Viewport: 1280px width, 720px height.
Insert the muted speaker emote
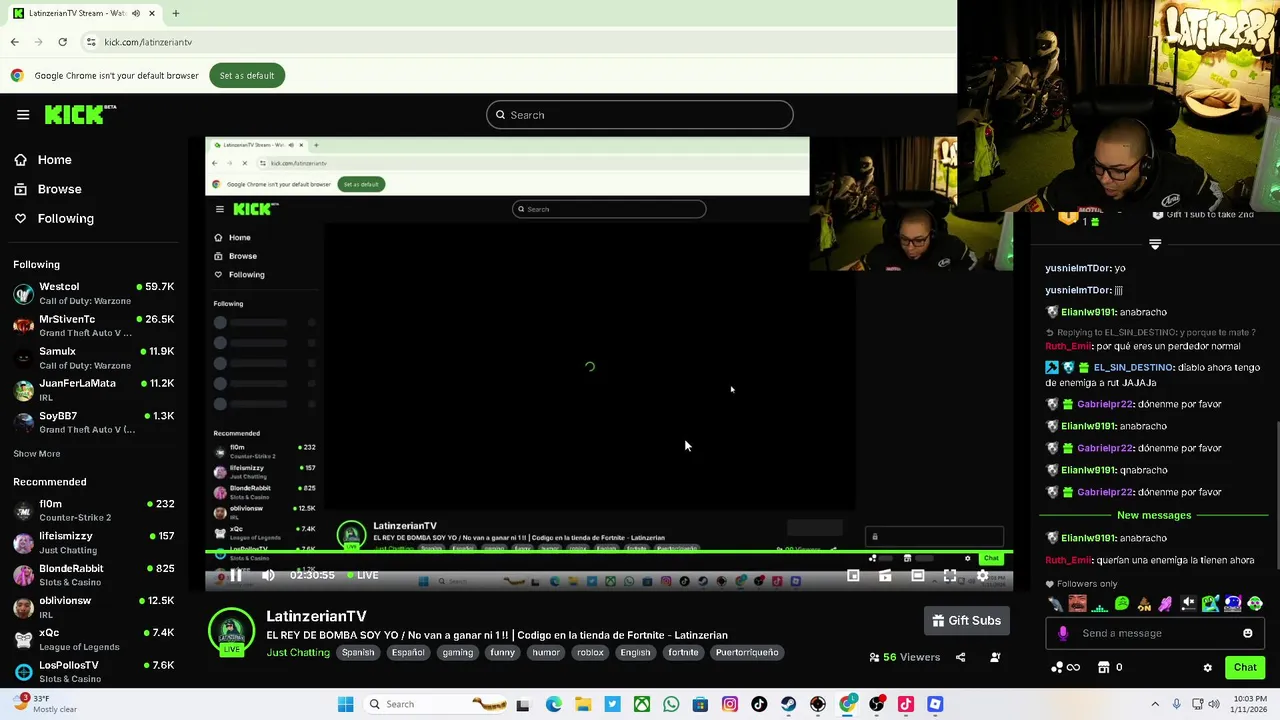click(1188, 603)
